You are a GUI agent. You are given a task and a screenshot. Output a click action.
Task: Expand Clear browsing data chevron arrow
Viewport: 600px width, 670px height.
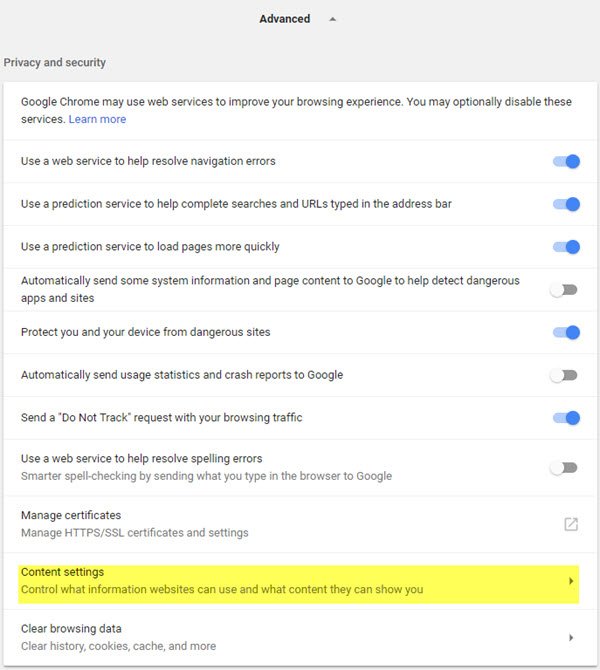[x=571, y=637]
